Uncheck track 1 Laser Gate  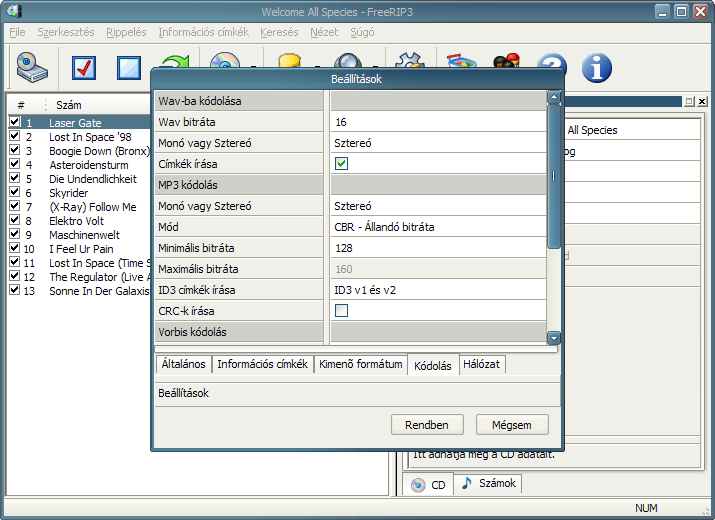coord(15,122)
